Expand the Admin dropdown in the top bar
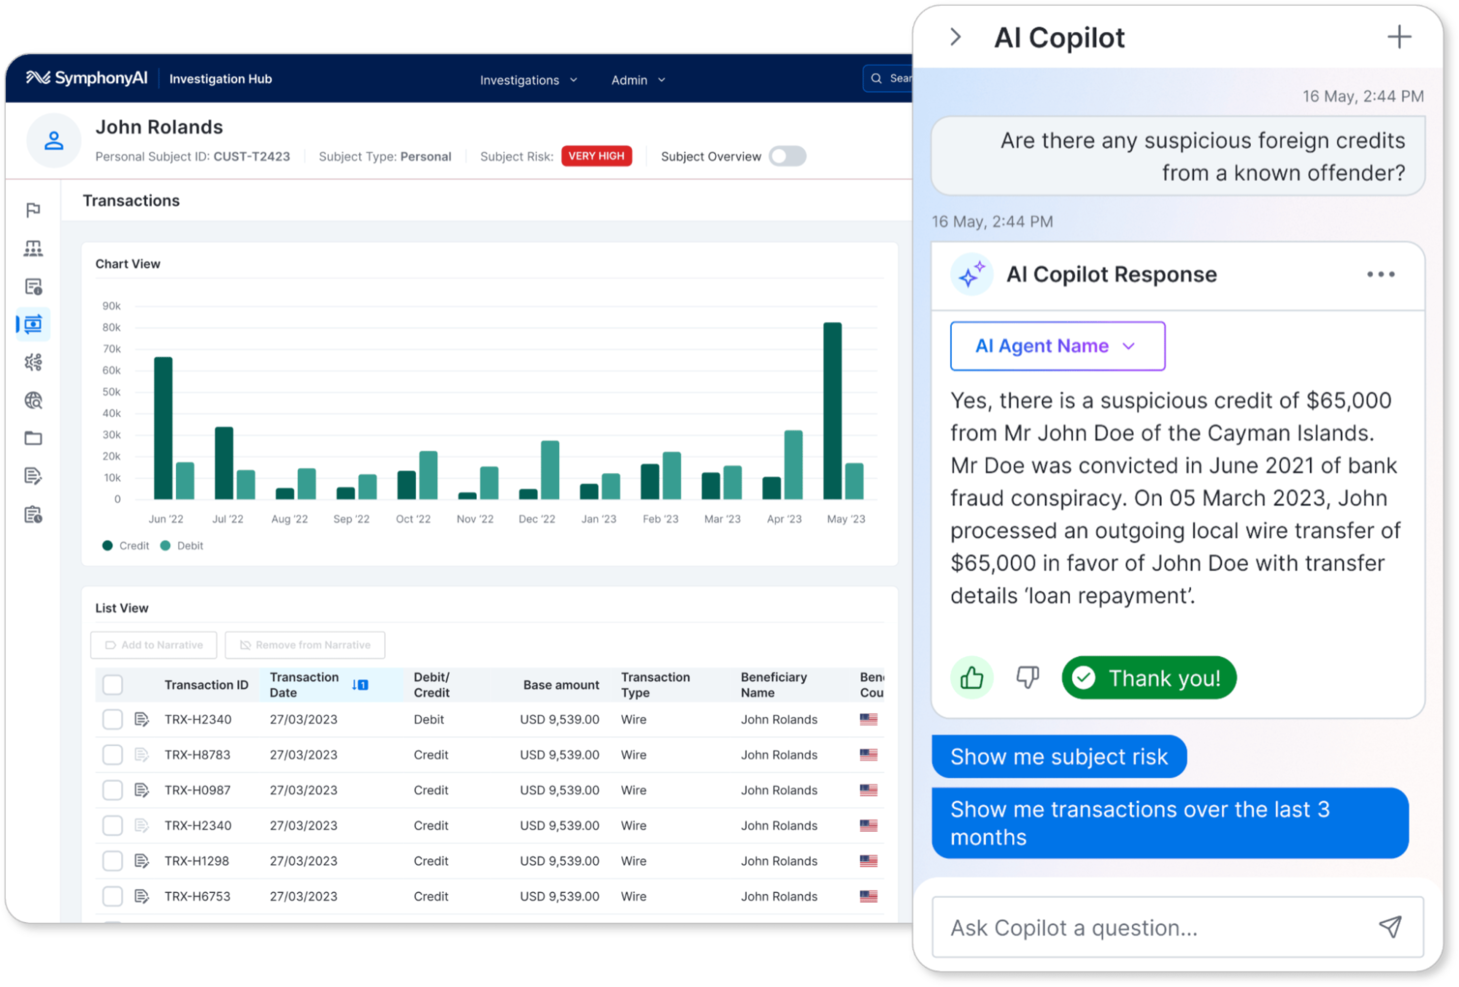Viewport: 1459px width, 987px height. (637, 79)
